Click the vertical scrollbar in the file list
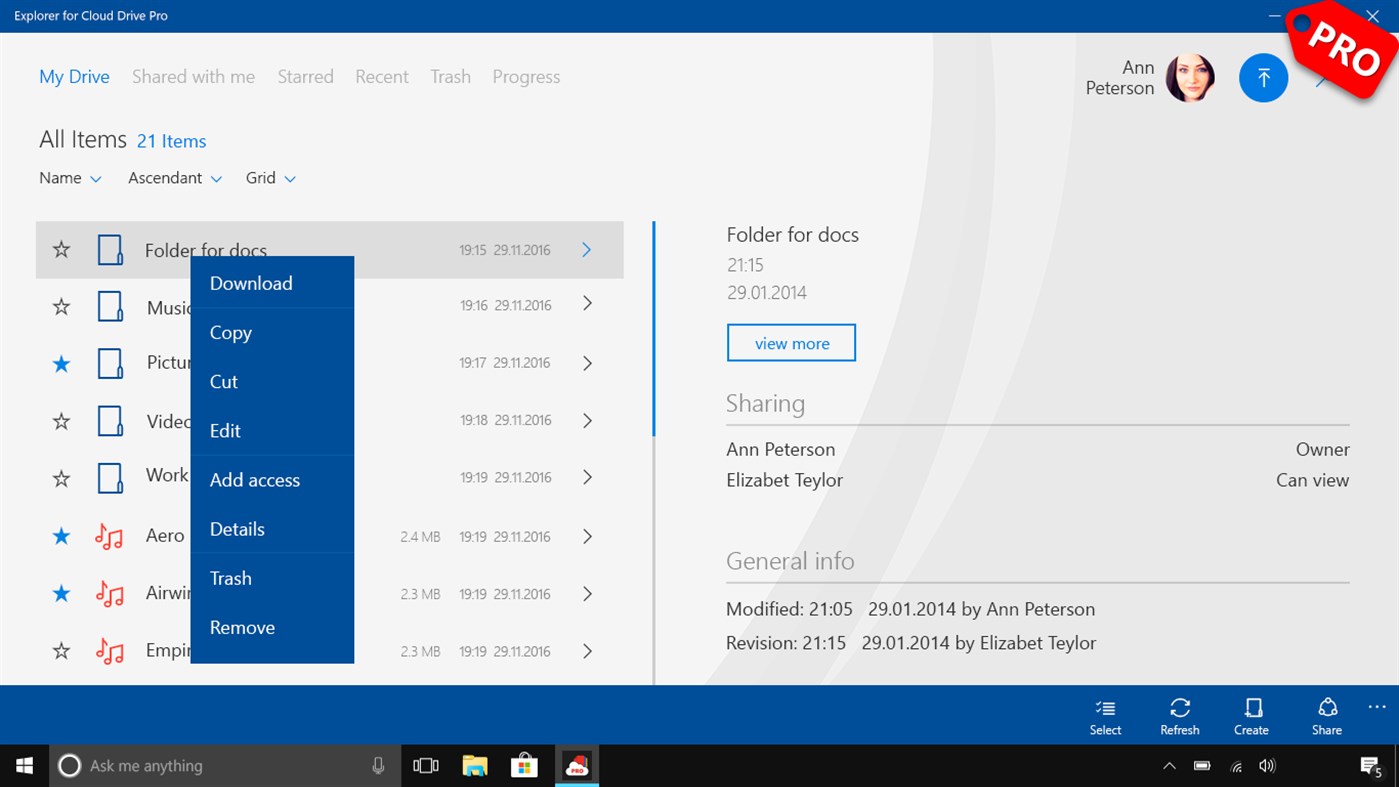The height and width of the screenshot is (787, 1399). 655,330
